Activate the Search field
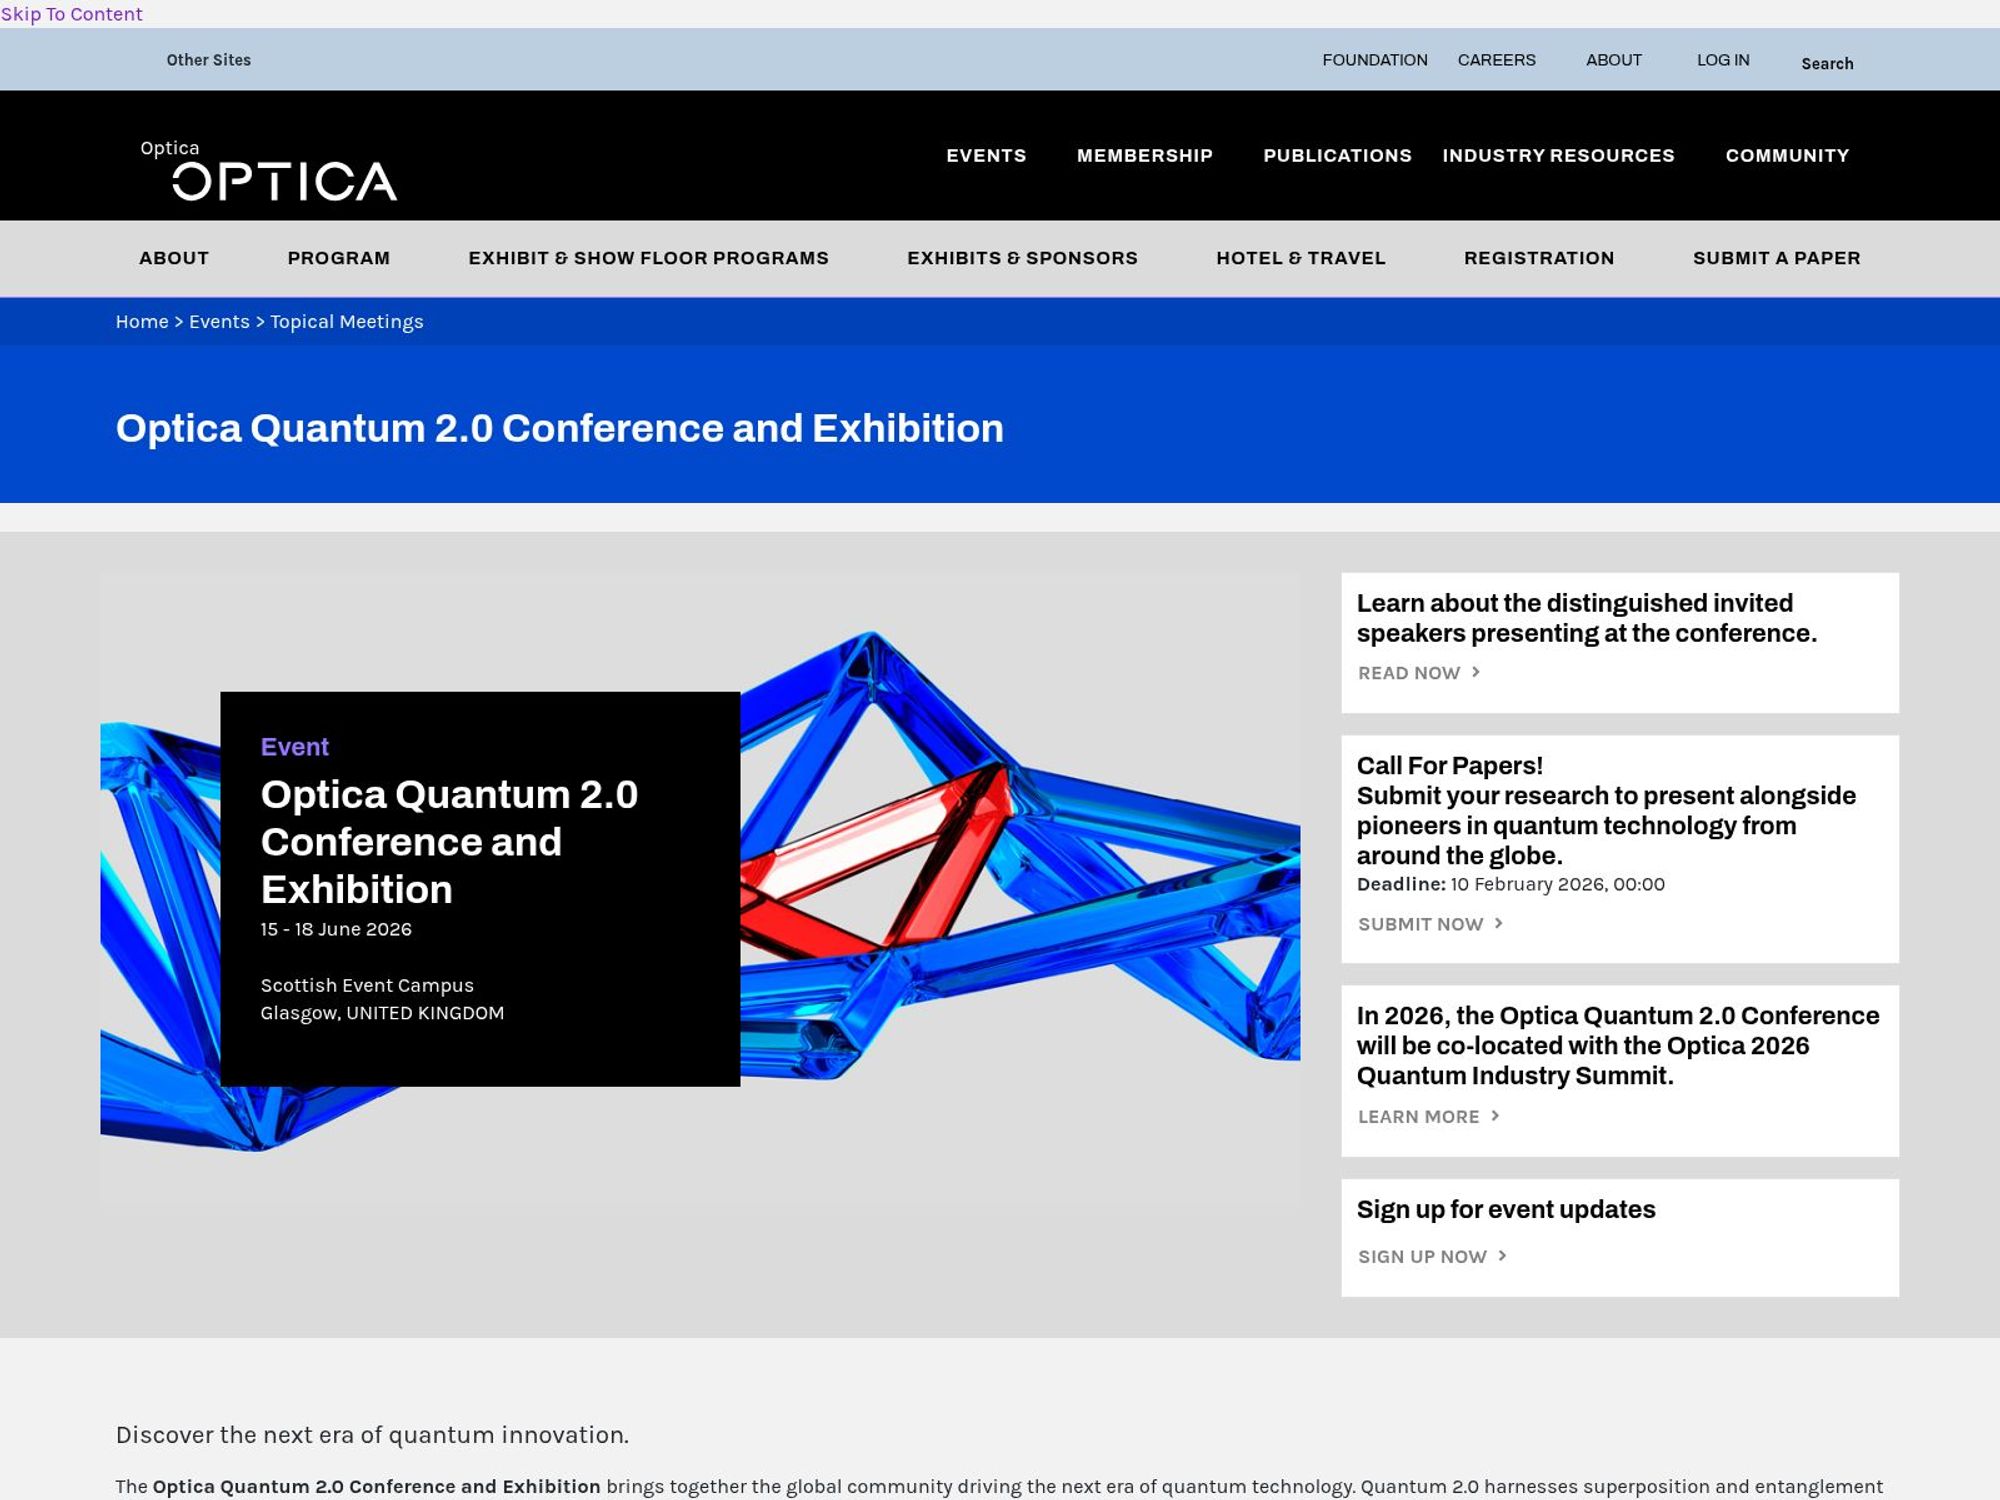The width and height of the screenshot is (2000, 1500). pyautogui.click(x=1827, y=63)
